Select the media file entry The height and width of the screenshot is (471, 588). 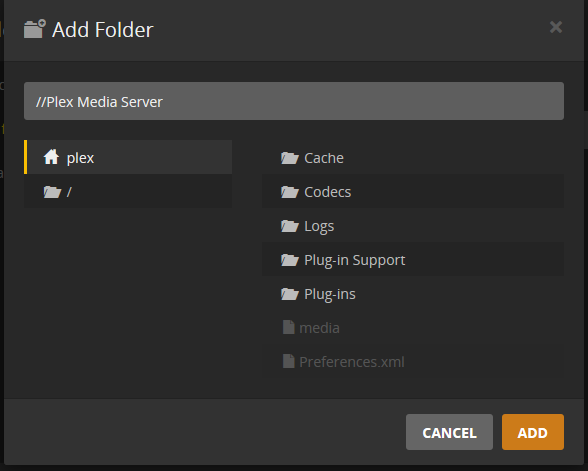[412, 327]
